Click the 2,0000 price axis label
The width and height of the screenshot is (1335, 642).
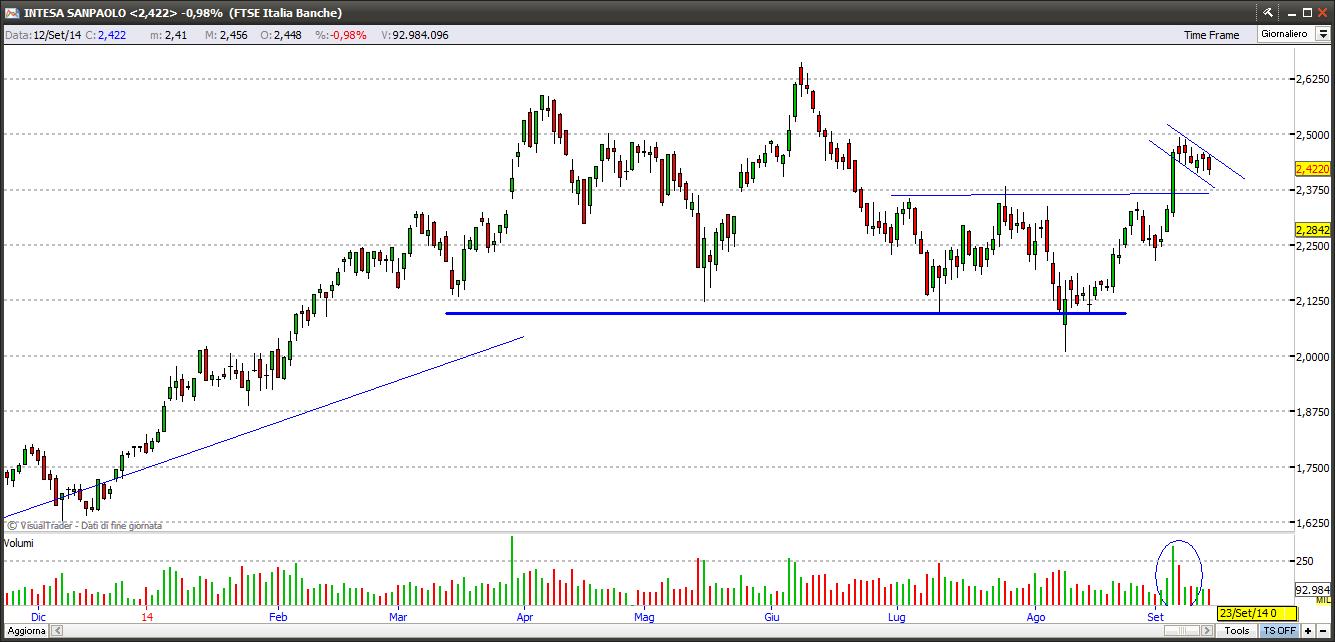[x=1312, y=356]
